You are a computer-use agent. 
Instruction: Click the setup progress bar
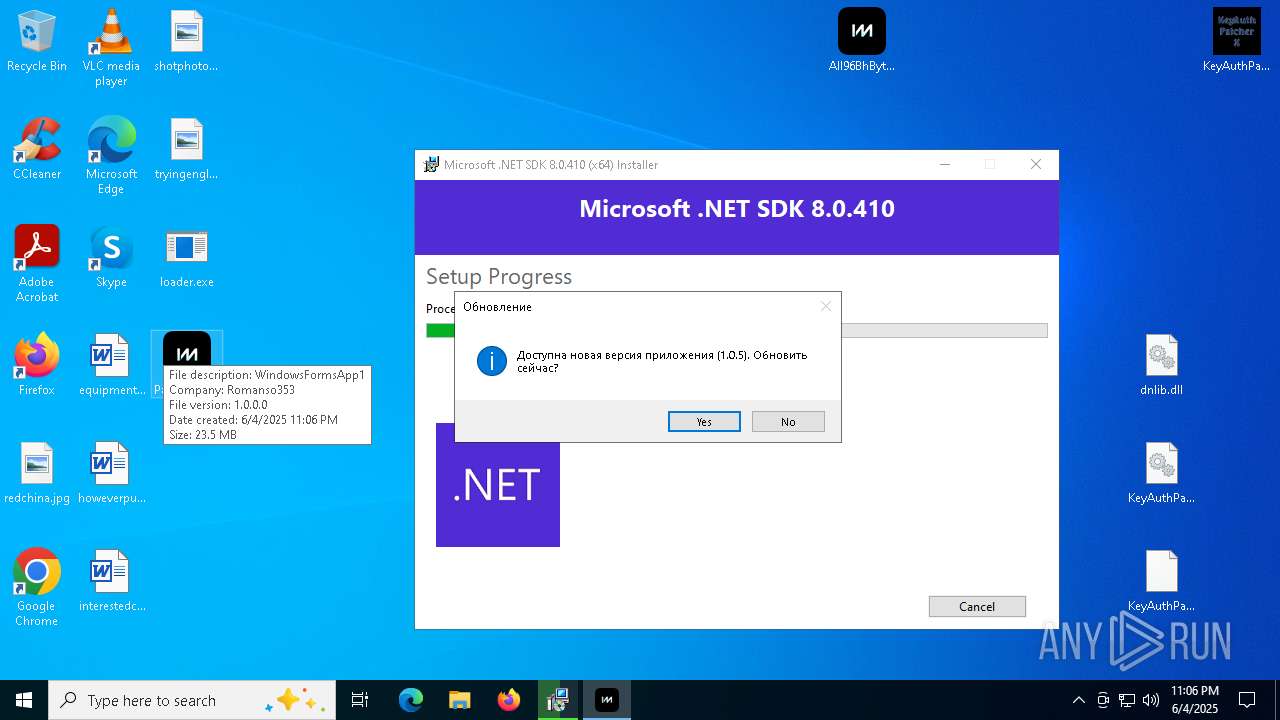737,330
